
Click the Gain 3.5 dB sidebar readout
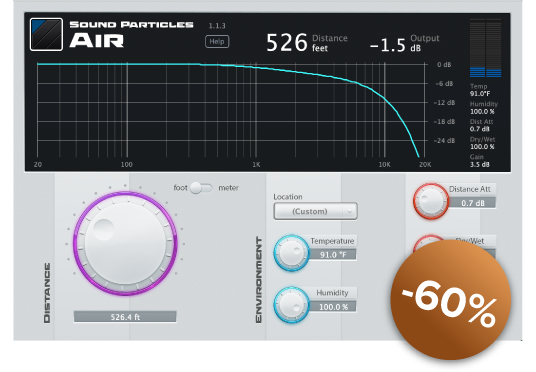coord(479,161)
